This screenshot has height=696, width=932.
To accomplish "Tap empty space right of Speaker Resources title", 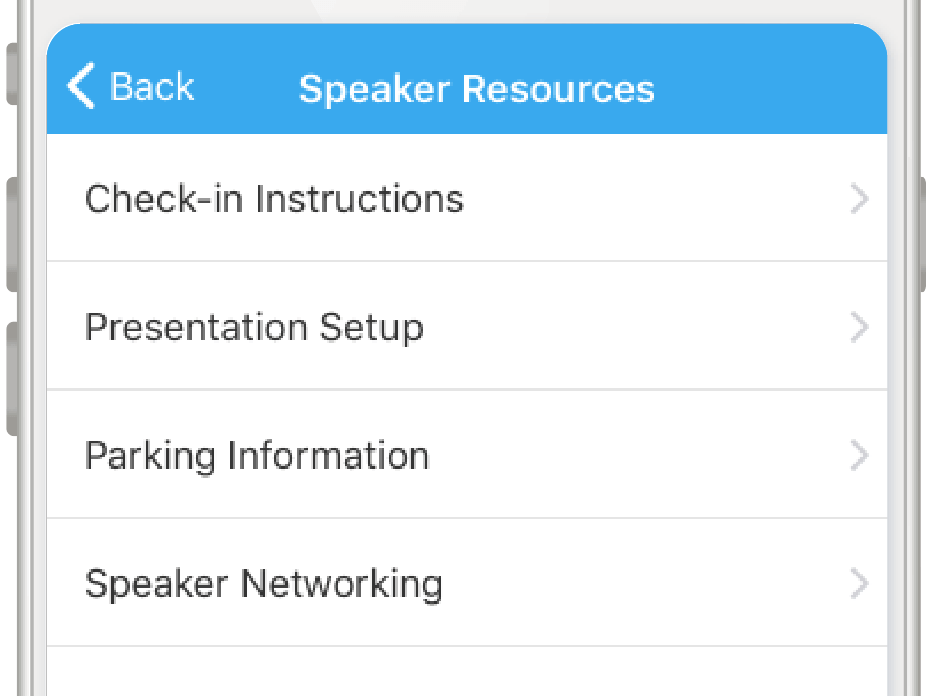I will pyautogui.click(x=770, y=89).
